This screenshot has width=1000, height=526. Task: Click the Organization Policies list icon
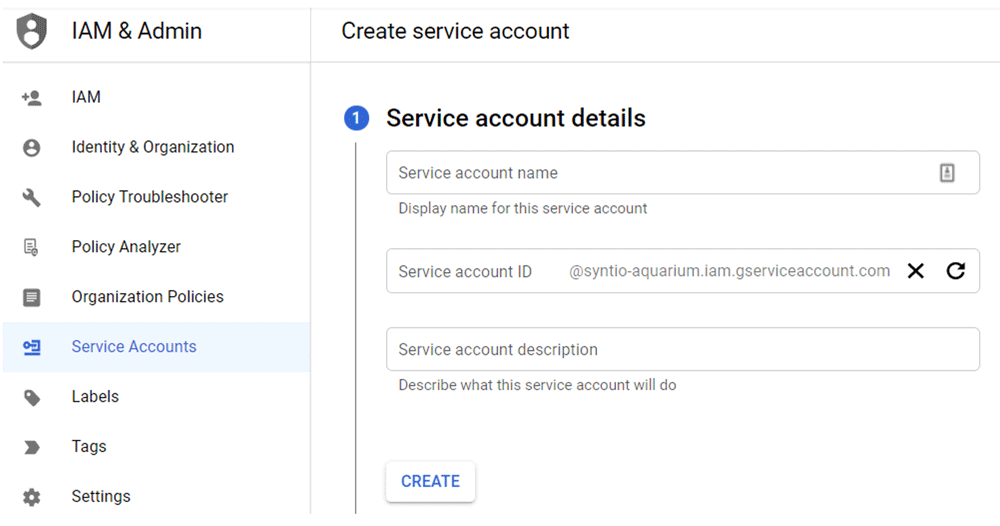[31, 297]
